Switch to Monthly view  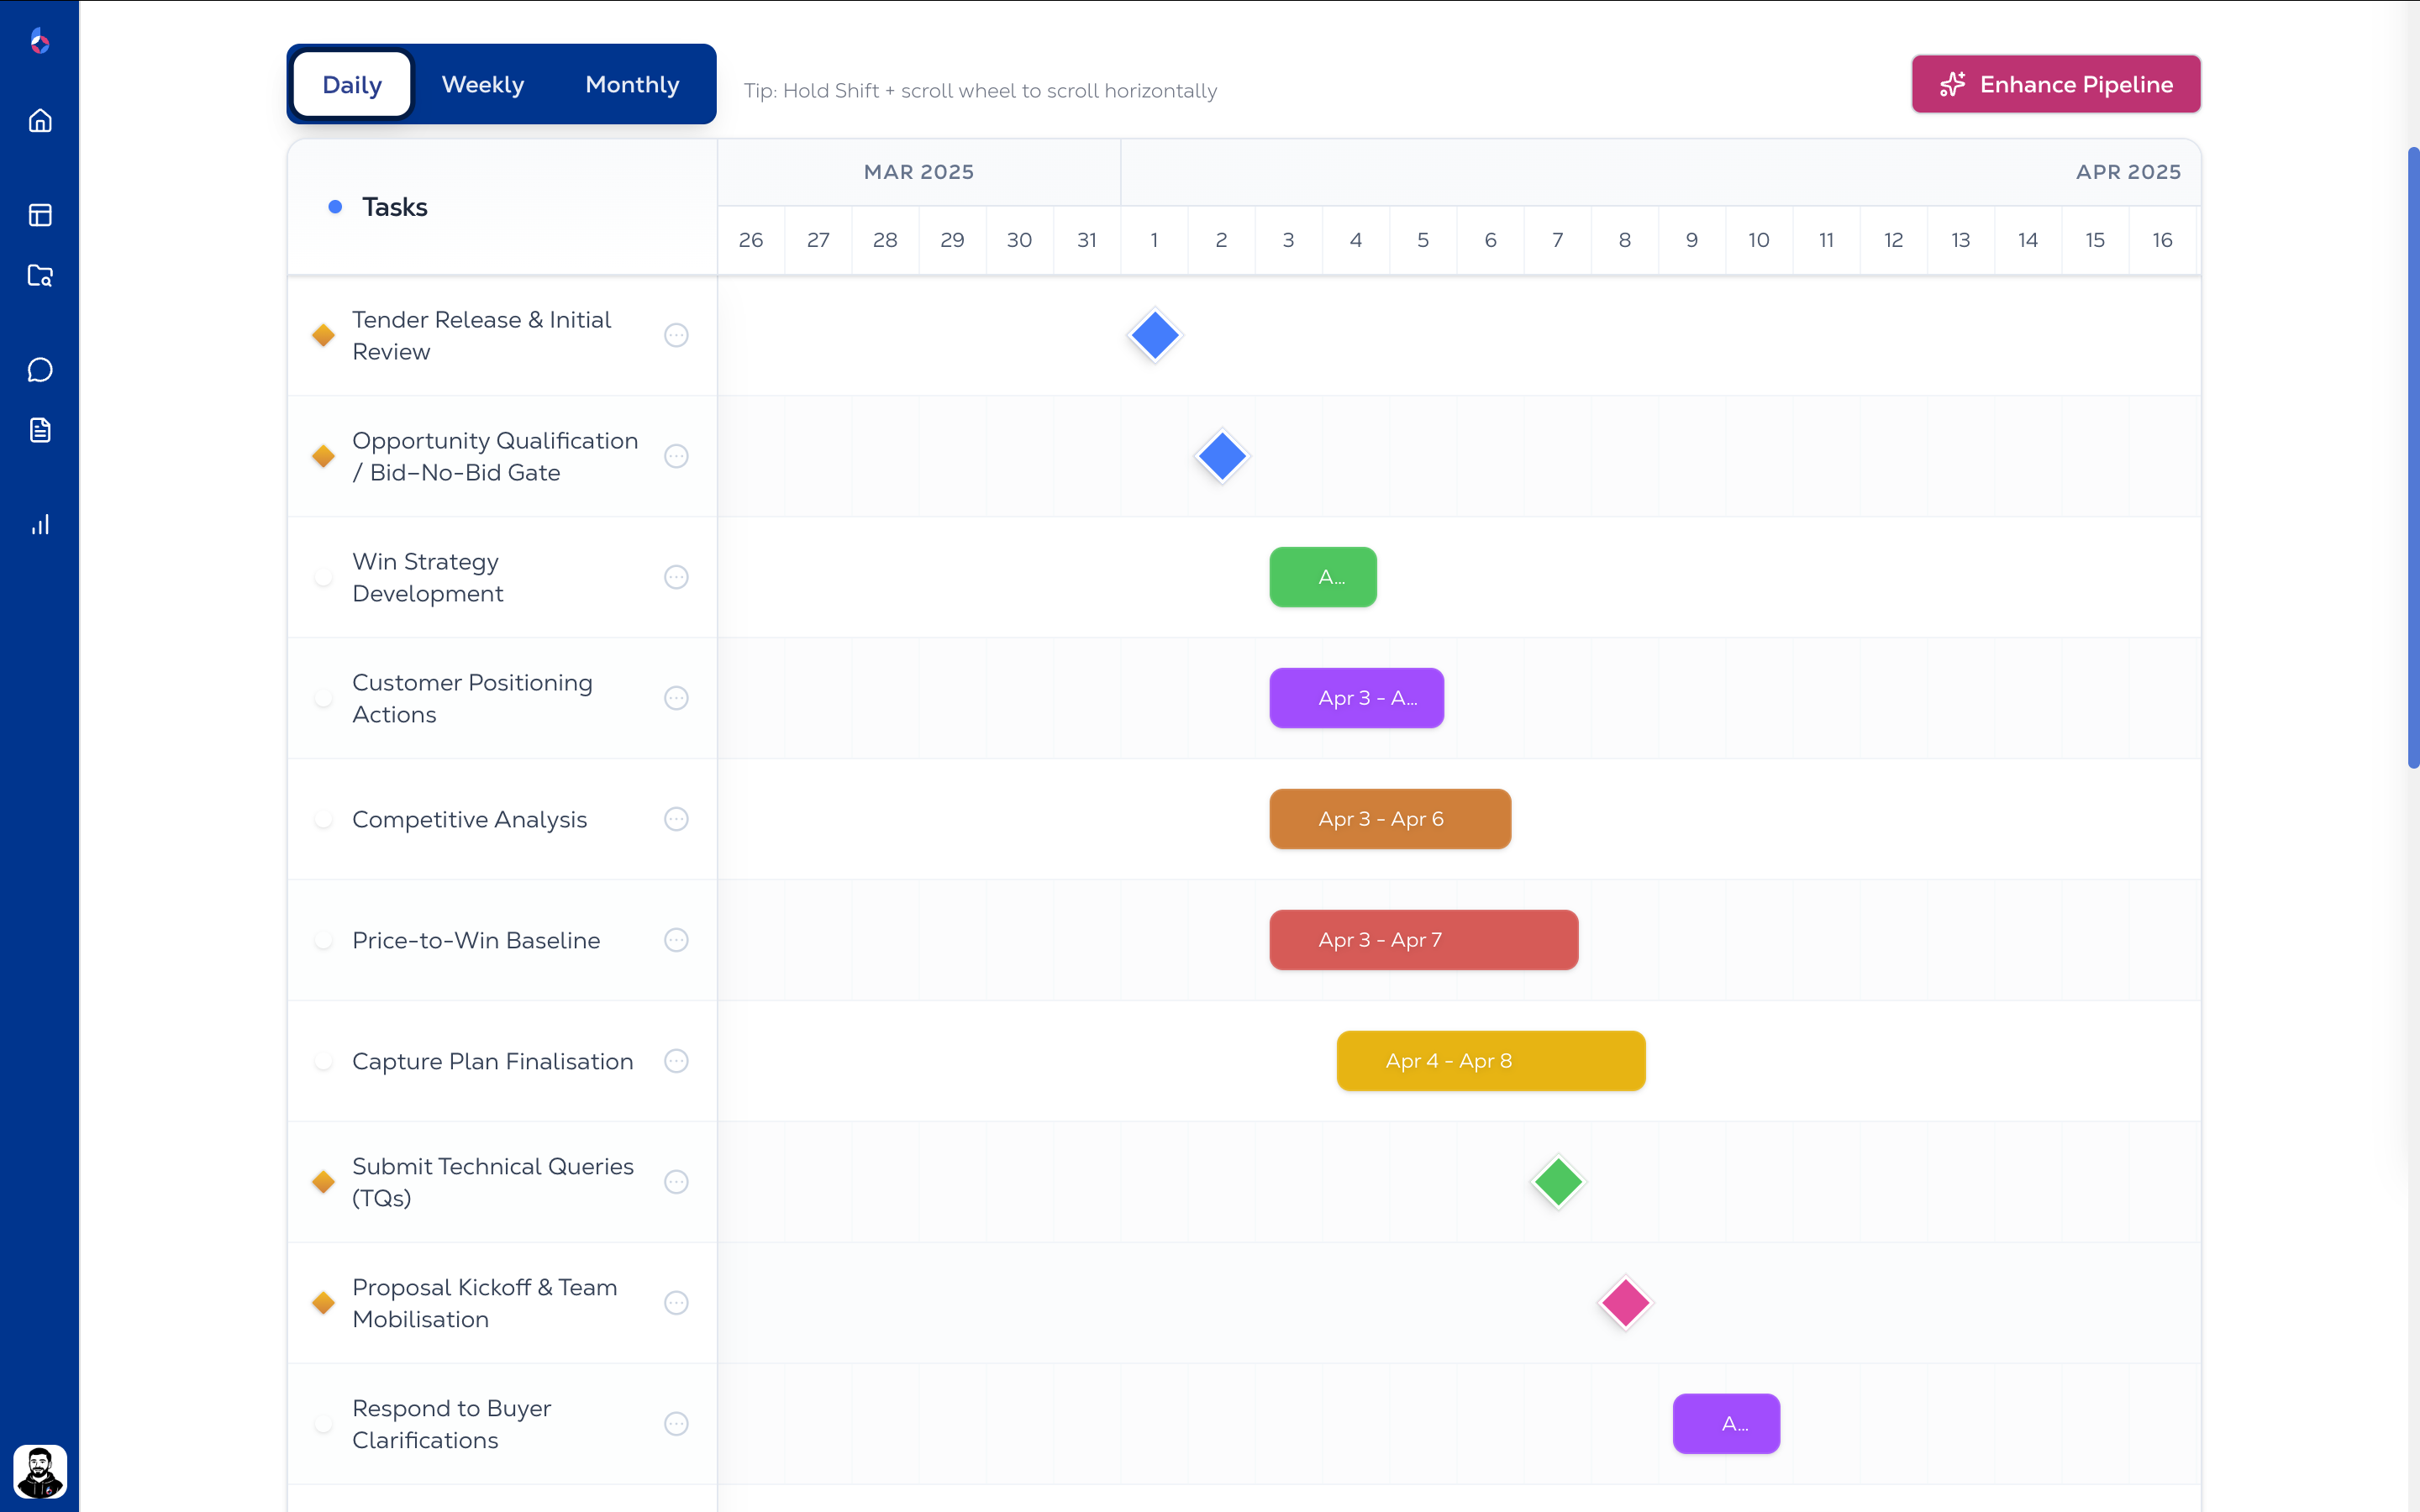coord(631,84)
